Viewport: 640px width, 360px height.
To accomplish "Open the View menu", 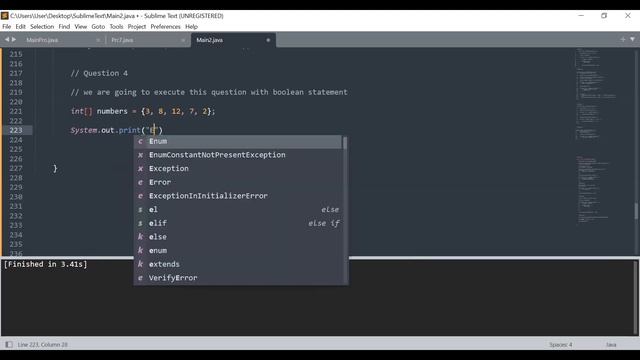I will (80, 27).
